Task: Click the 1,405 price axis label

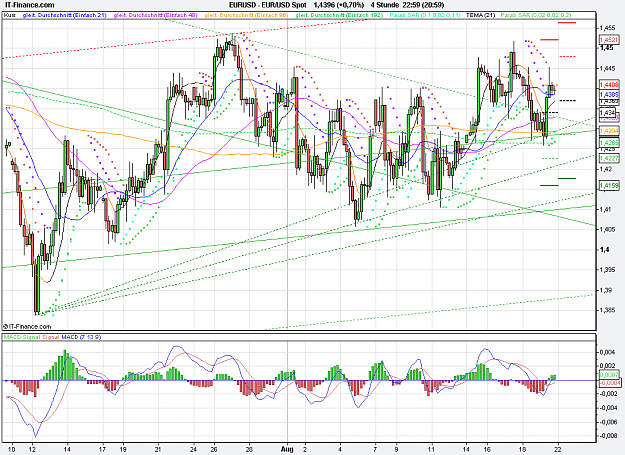Action: coord(607,229)
